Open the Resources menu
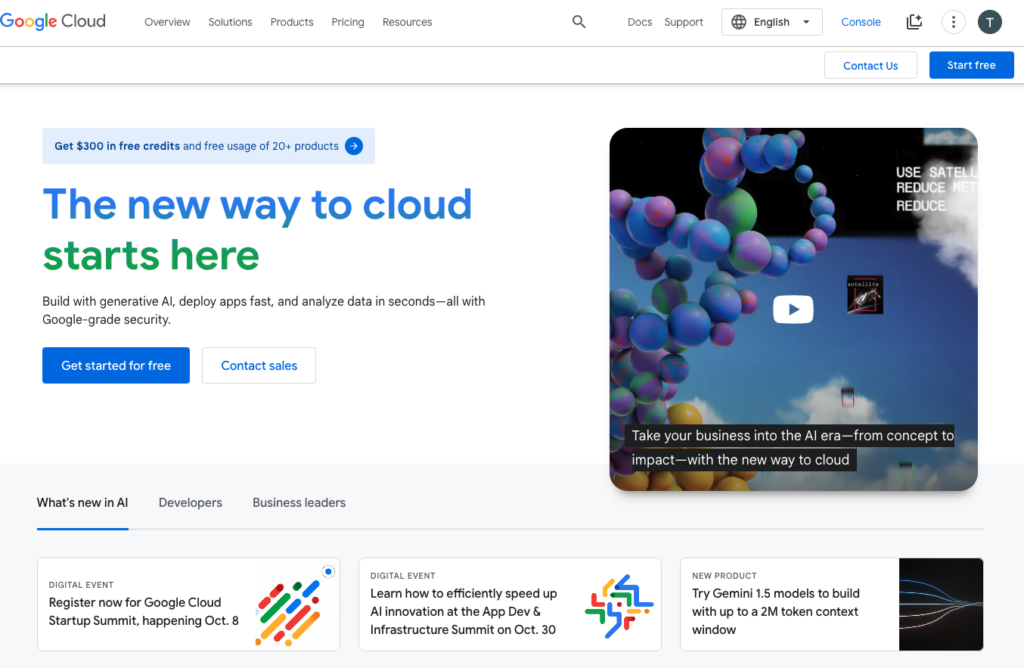 point(407,22)
